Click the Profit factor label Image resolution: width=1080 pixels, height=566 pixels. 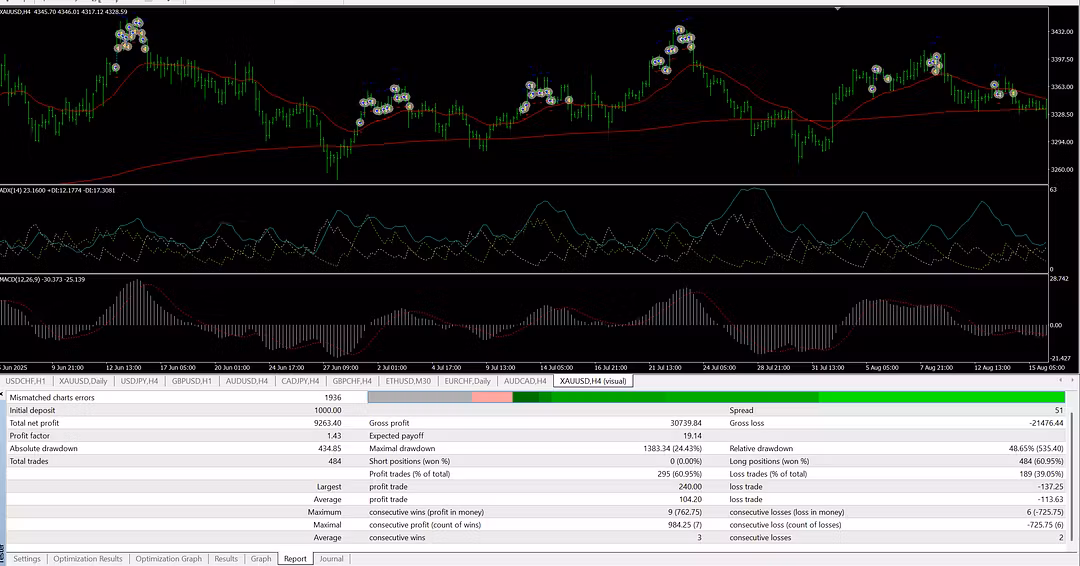[30, 436]
